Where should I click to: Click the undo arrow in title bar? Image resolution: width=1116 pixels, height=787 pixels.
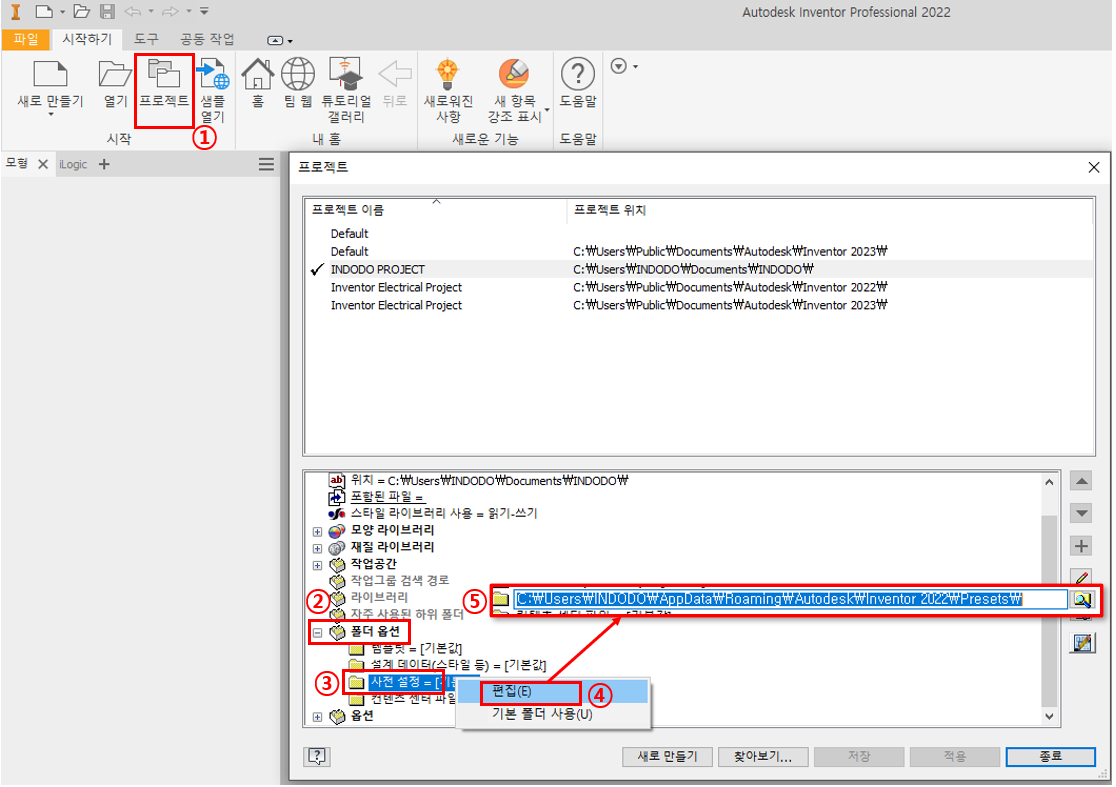(x=133, y=11)
